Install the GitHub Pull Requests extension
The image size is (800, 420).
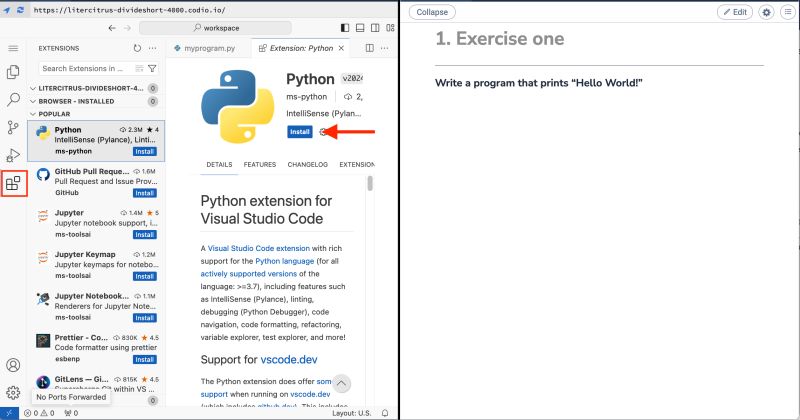tap(145, 193)
